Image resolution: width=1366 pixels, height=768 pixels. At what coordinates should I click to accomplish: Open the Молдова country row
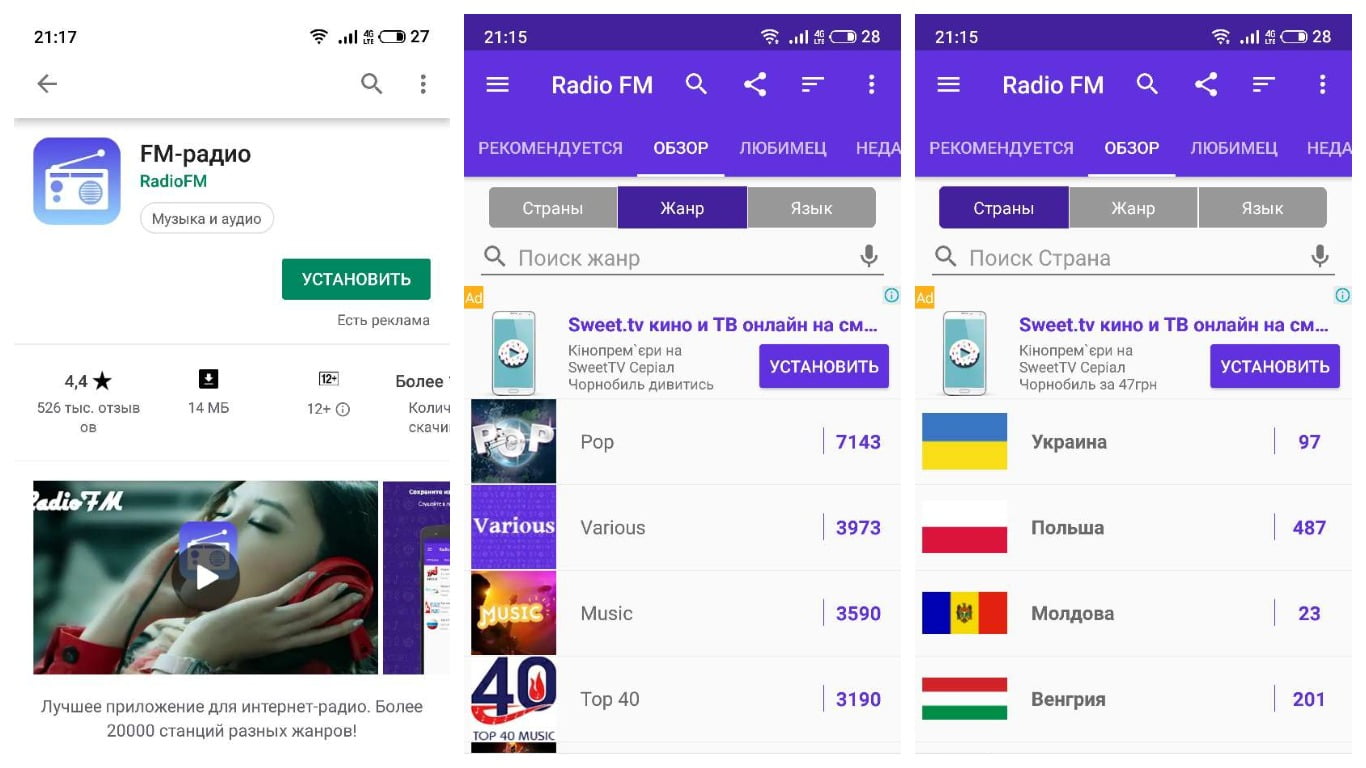1134,614
